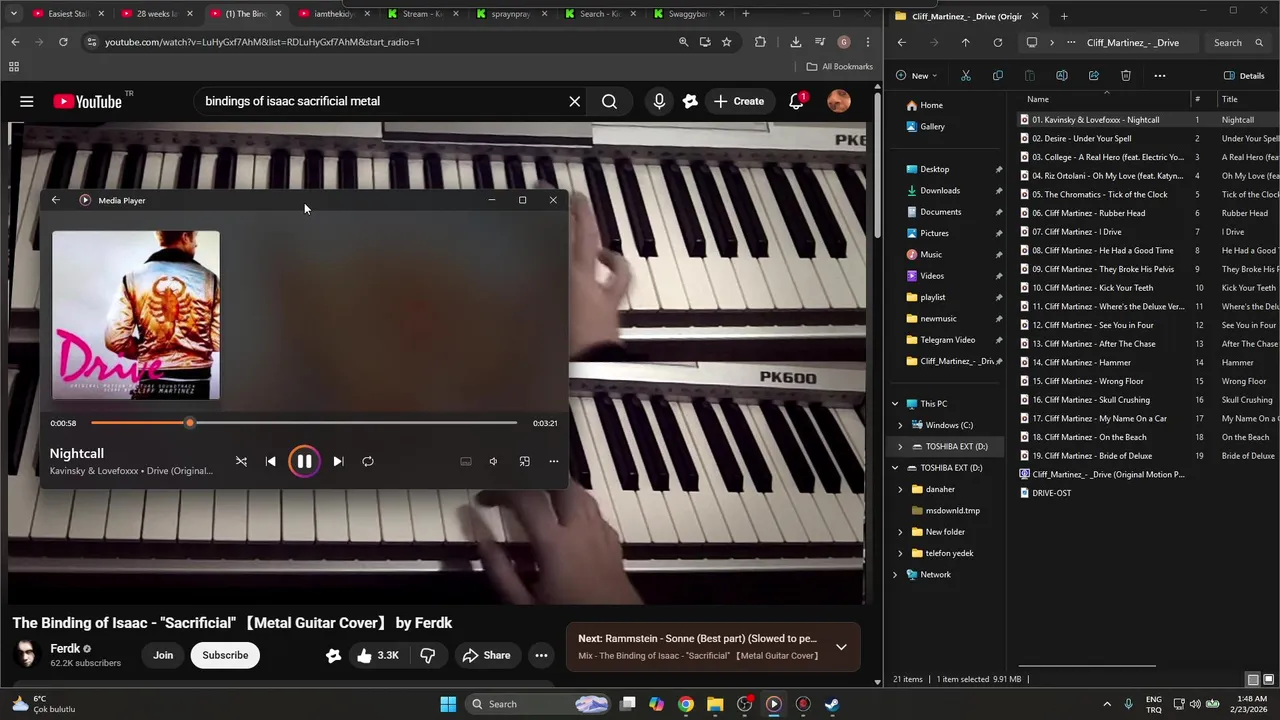This screenshot has height=720, width=1280.
Task: Click the Cut icon in File Explorer
Action: point(965,76)
